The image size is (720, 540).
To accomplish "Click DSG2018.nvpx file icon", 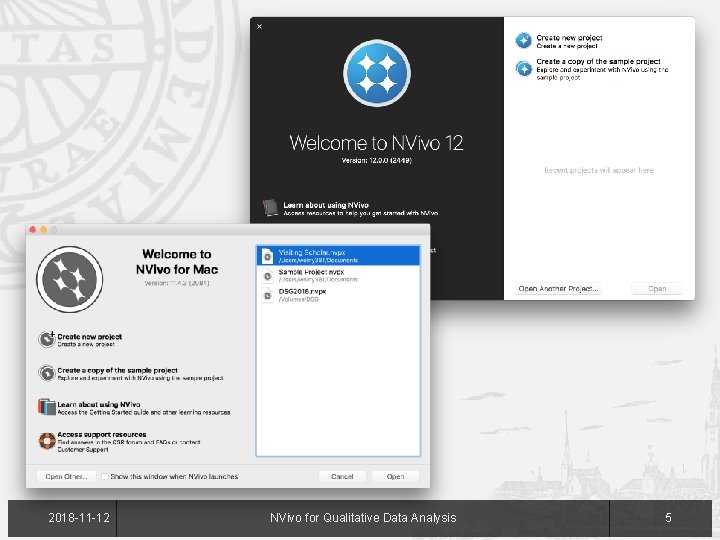I will [x=267, y=295].
